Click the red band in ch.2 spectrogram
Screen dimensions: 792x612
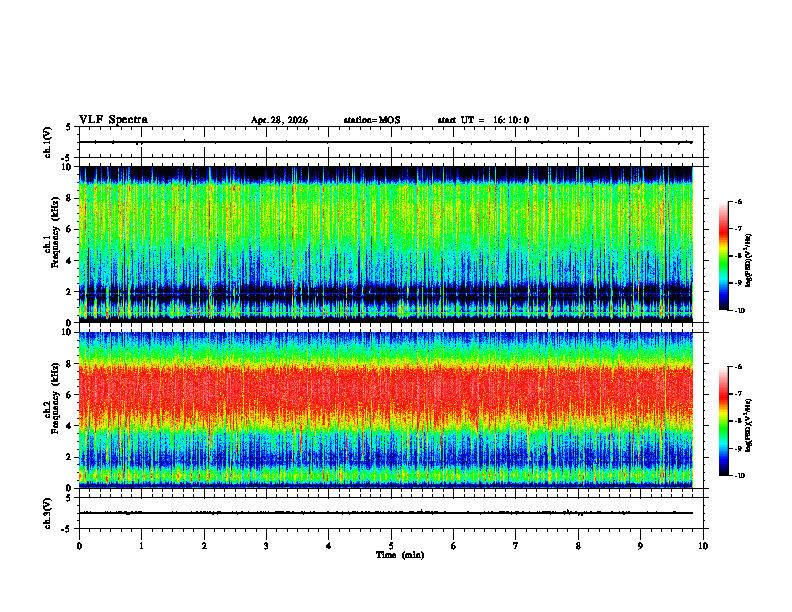tap(385, 394)
